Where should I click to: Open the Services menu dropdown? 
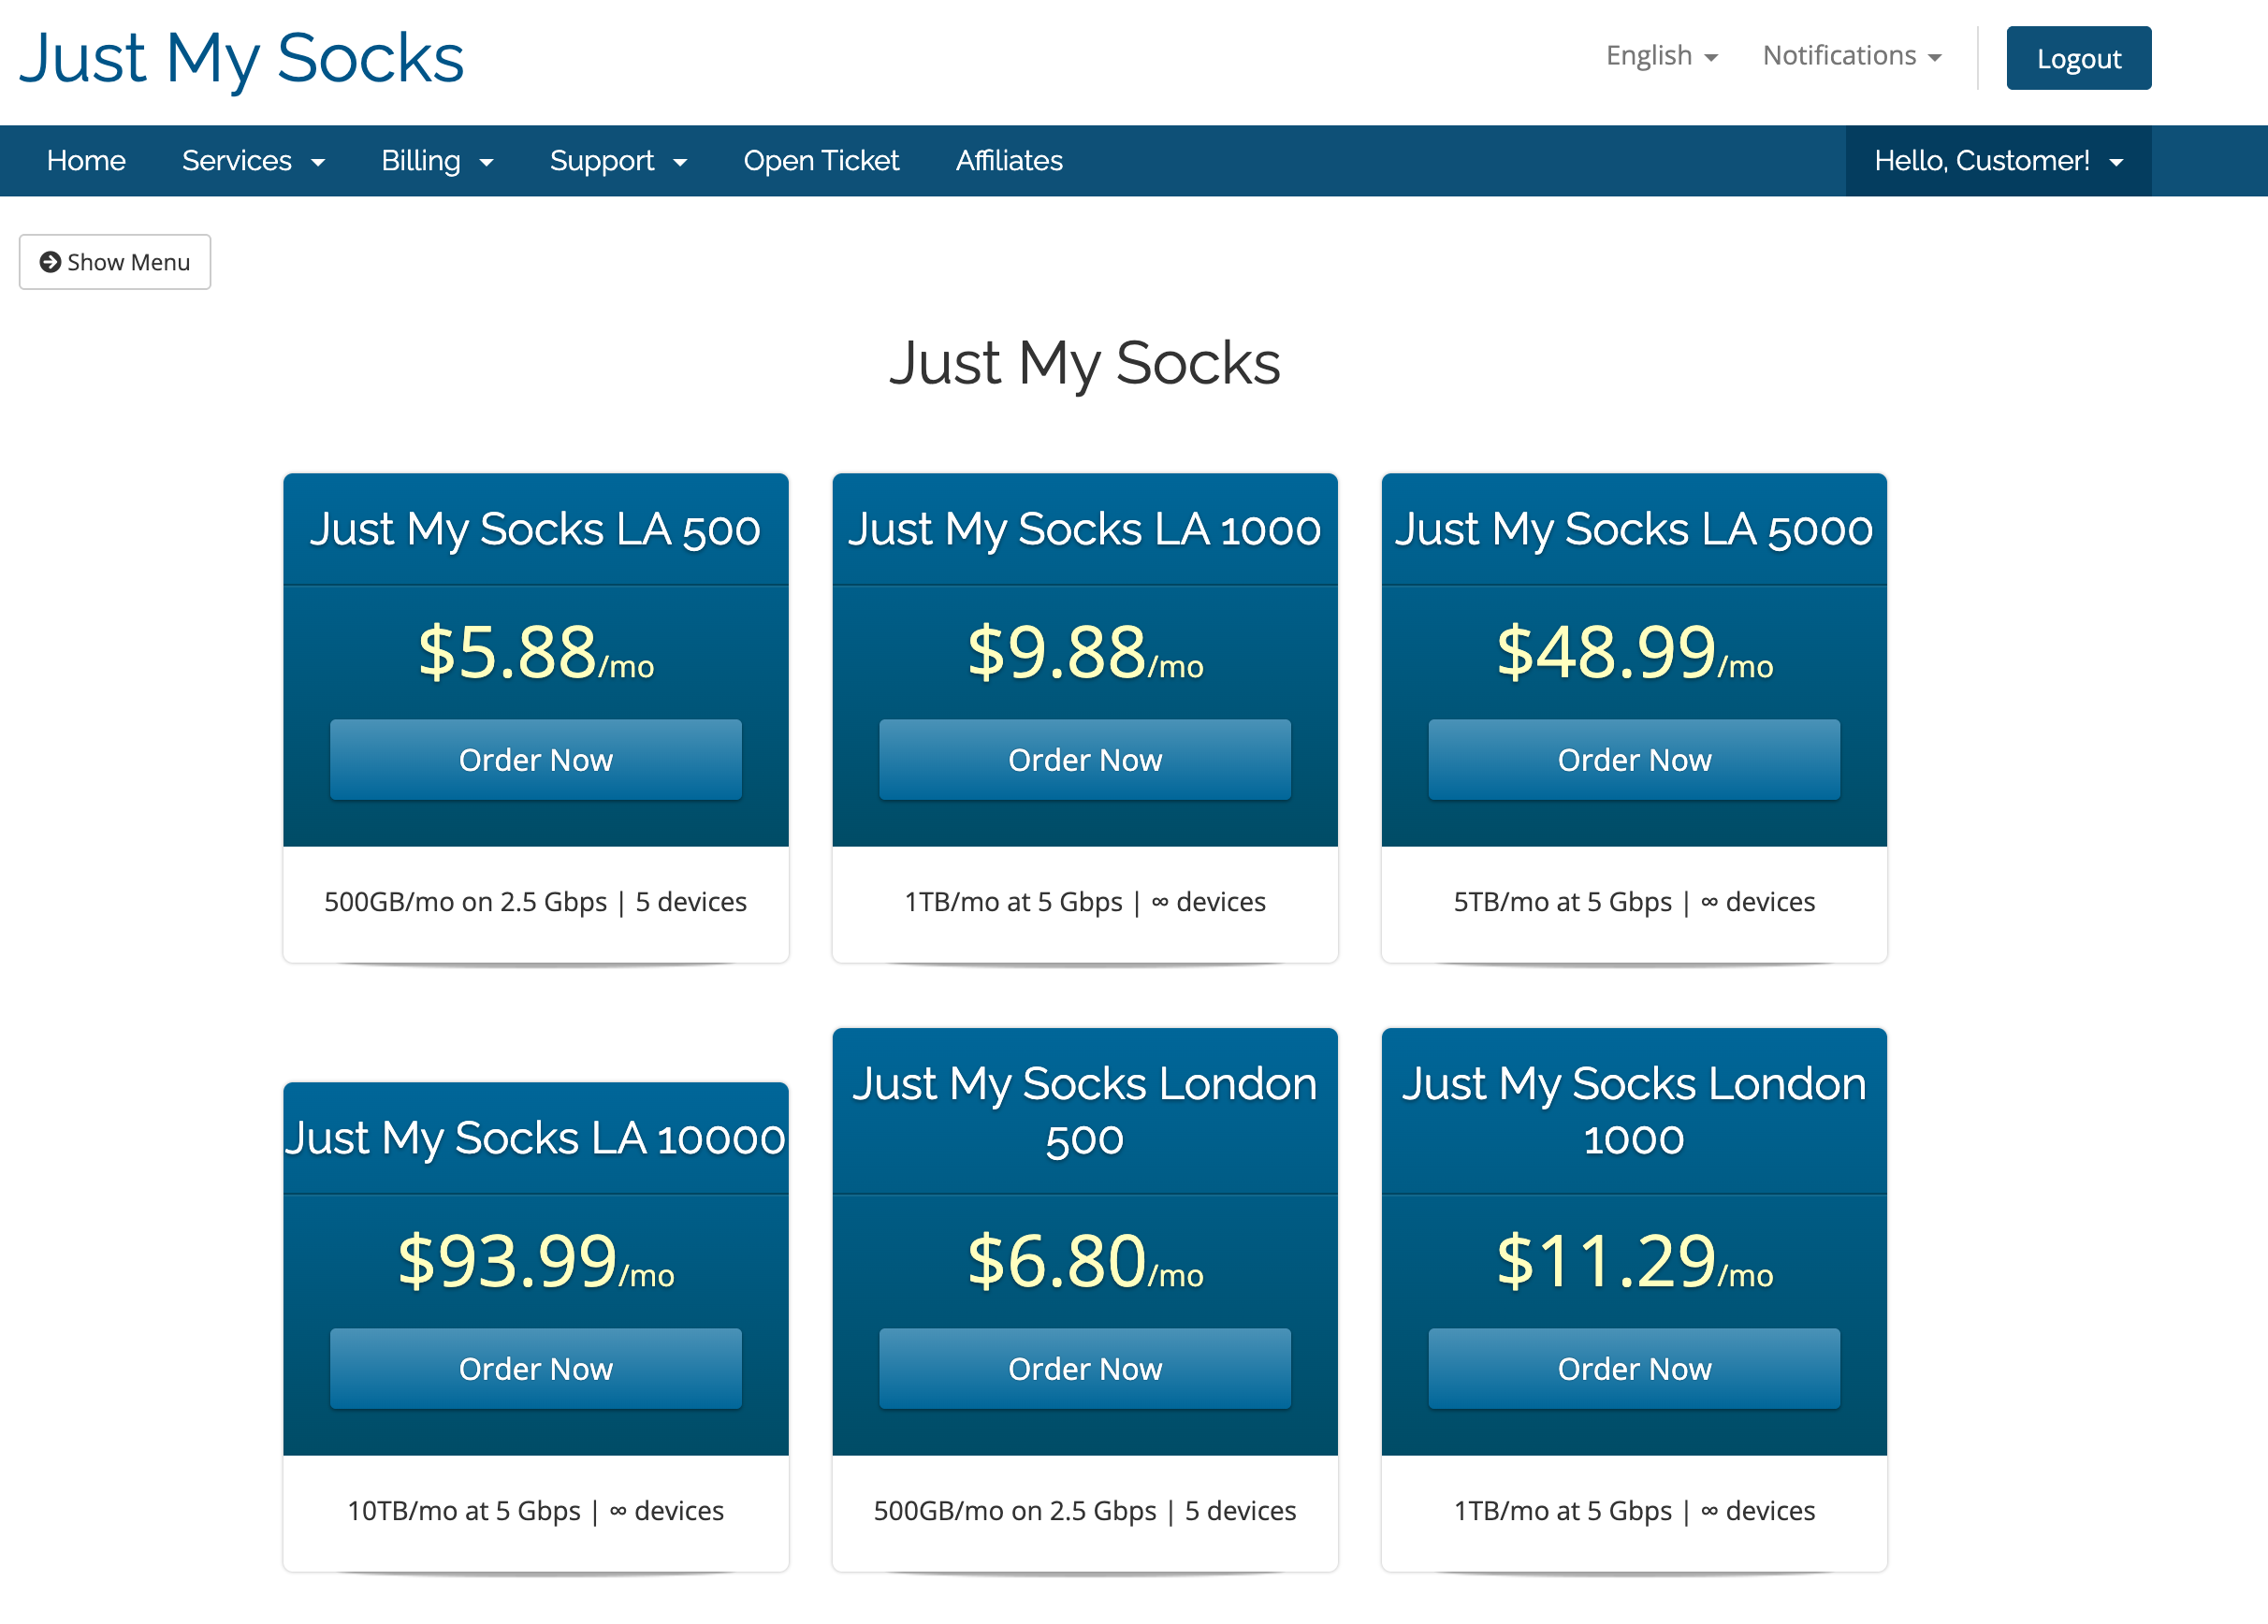click(253, 161)
